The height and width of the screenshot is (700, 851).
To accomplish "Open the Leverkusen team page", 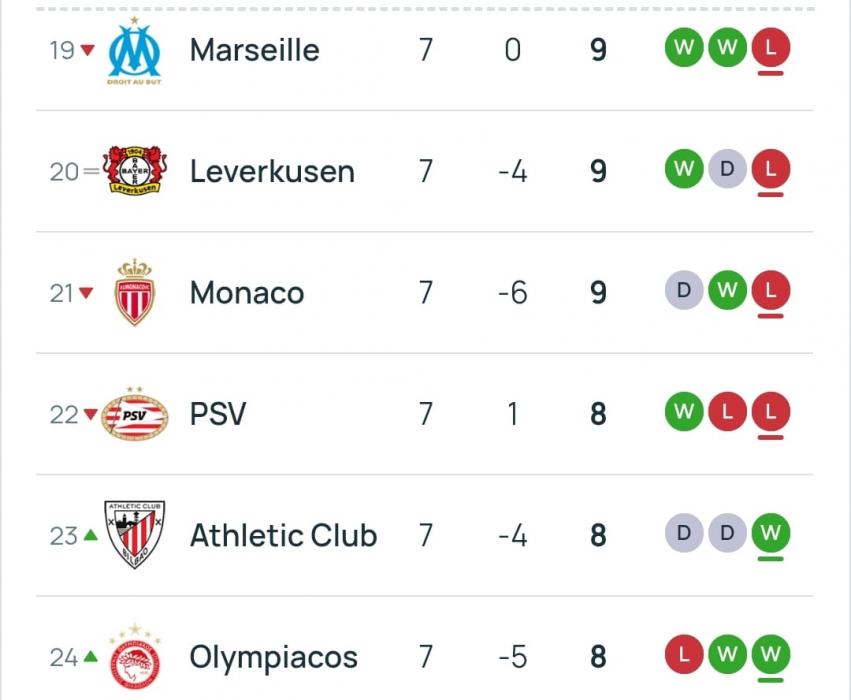I will tap(272, 172).
